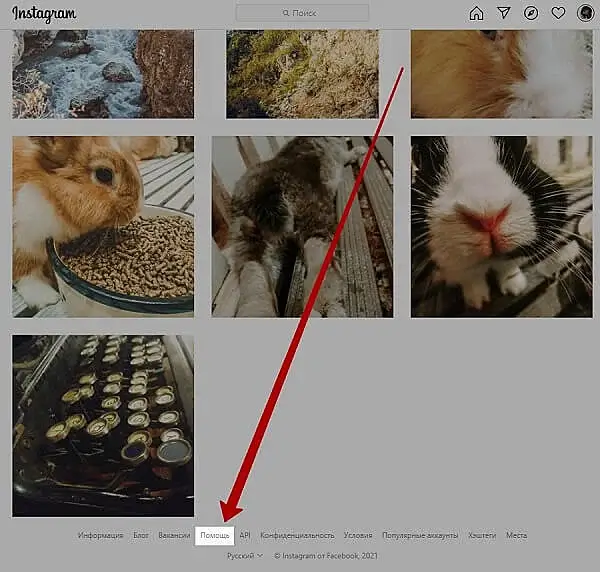Go to the Блог footer link
This screenshot has width=600, height=572.
tap(141, 536)
